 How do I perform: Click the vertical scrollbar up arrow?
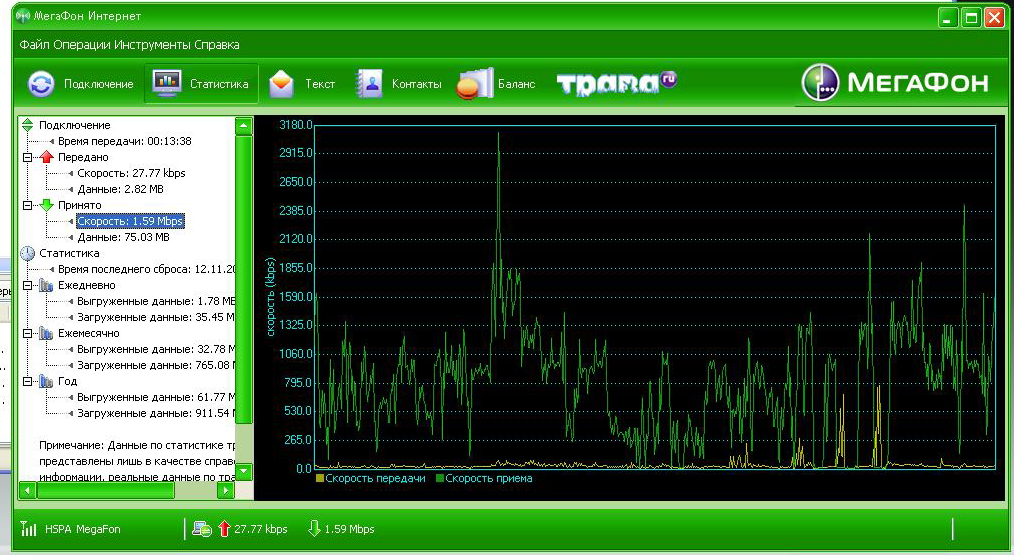tap(244, 126)
